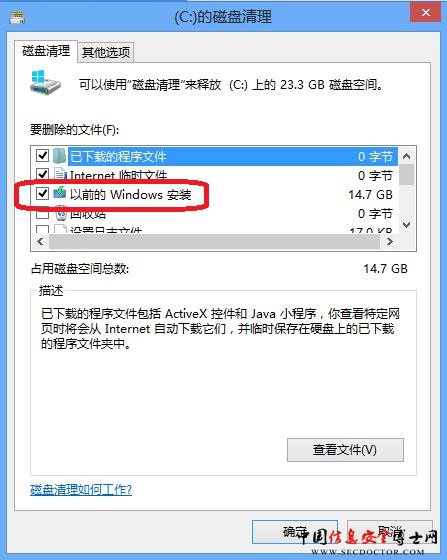Viewport: 447px width, 560px height.
Task: Click the 已下载的程序文件 folder icon
Action: click(x=60, y=156)
